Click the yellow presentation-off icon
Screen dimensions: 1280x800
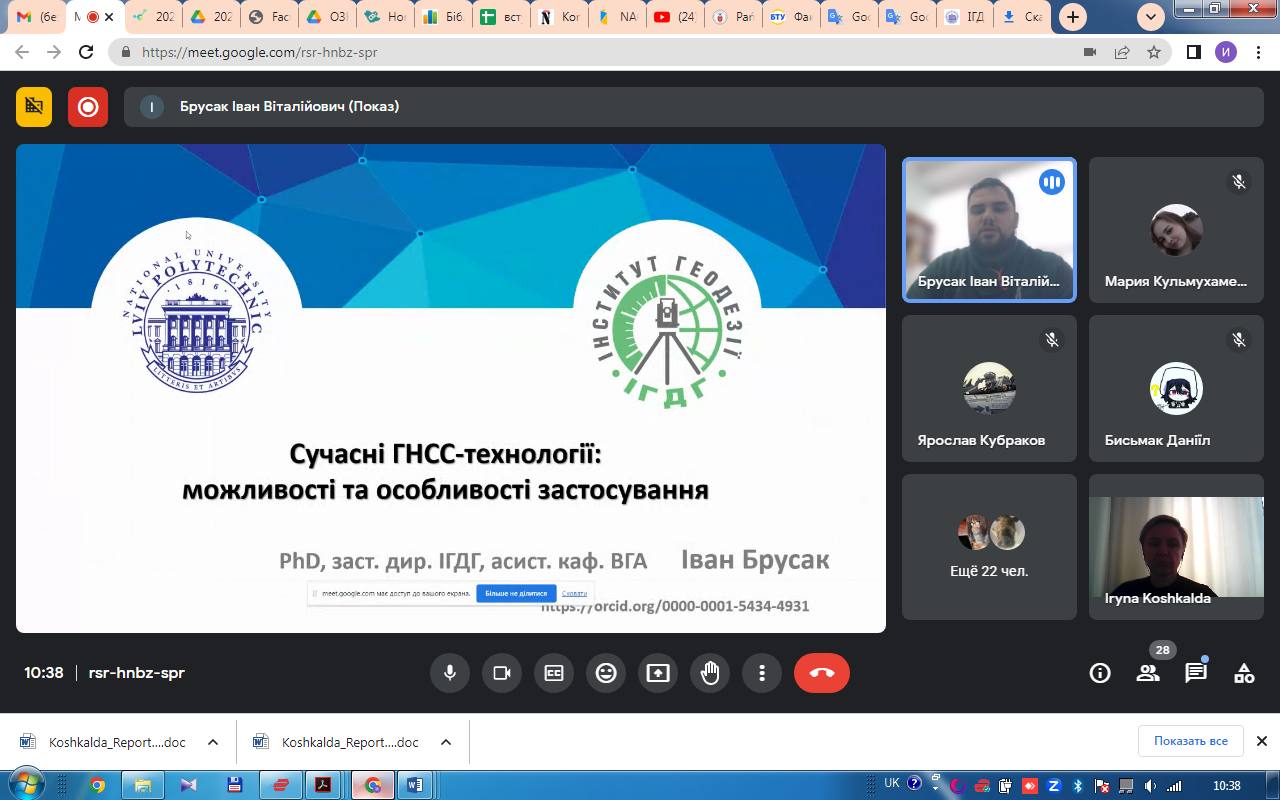pos(34,107)
